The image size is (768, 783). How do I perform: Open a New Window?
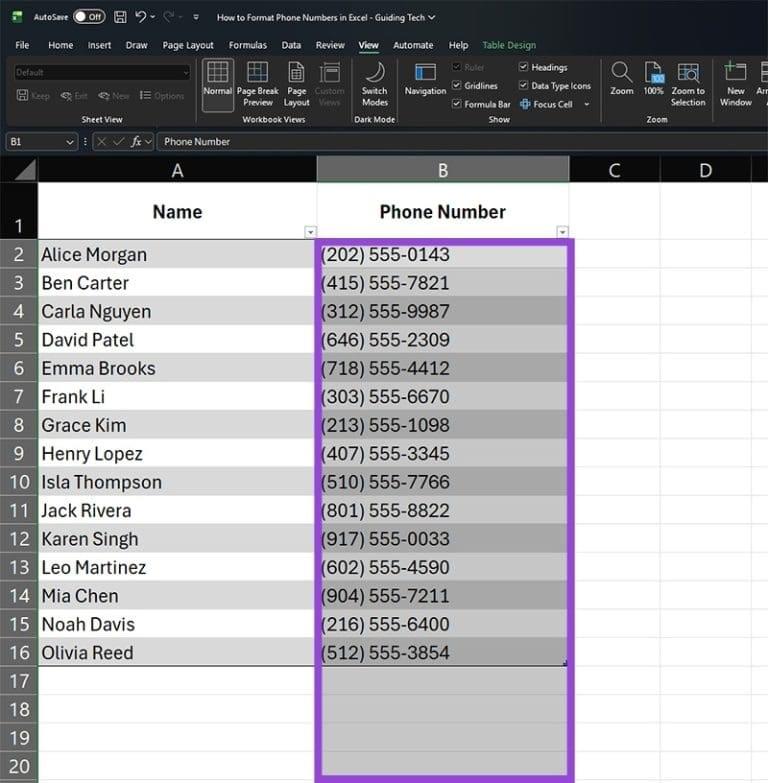click(x=735, y=82)
